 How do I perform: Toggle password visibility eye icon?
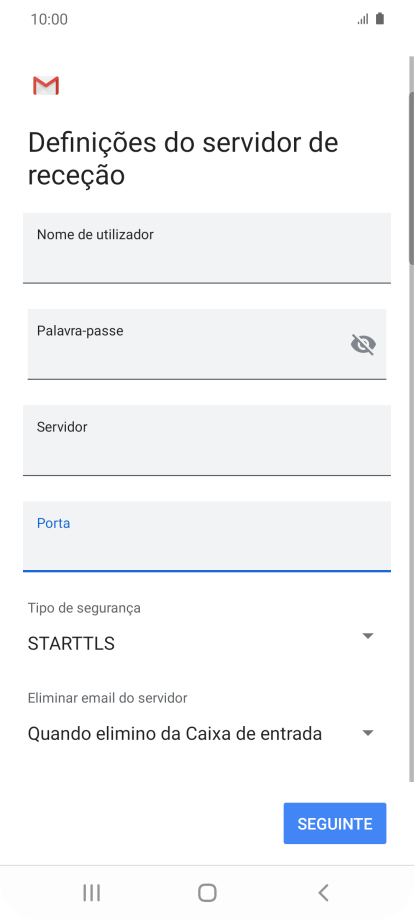point(363,344)
